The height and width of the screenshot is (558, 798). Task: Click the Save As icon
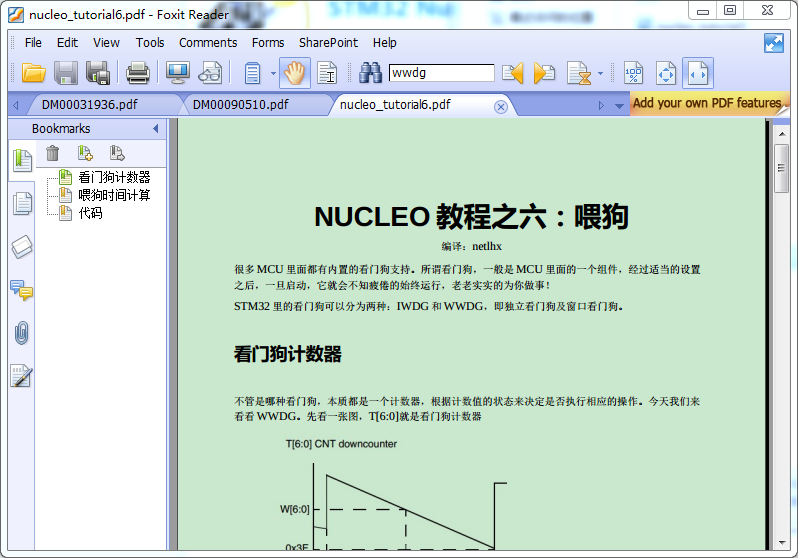98,73
